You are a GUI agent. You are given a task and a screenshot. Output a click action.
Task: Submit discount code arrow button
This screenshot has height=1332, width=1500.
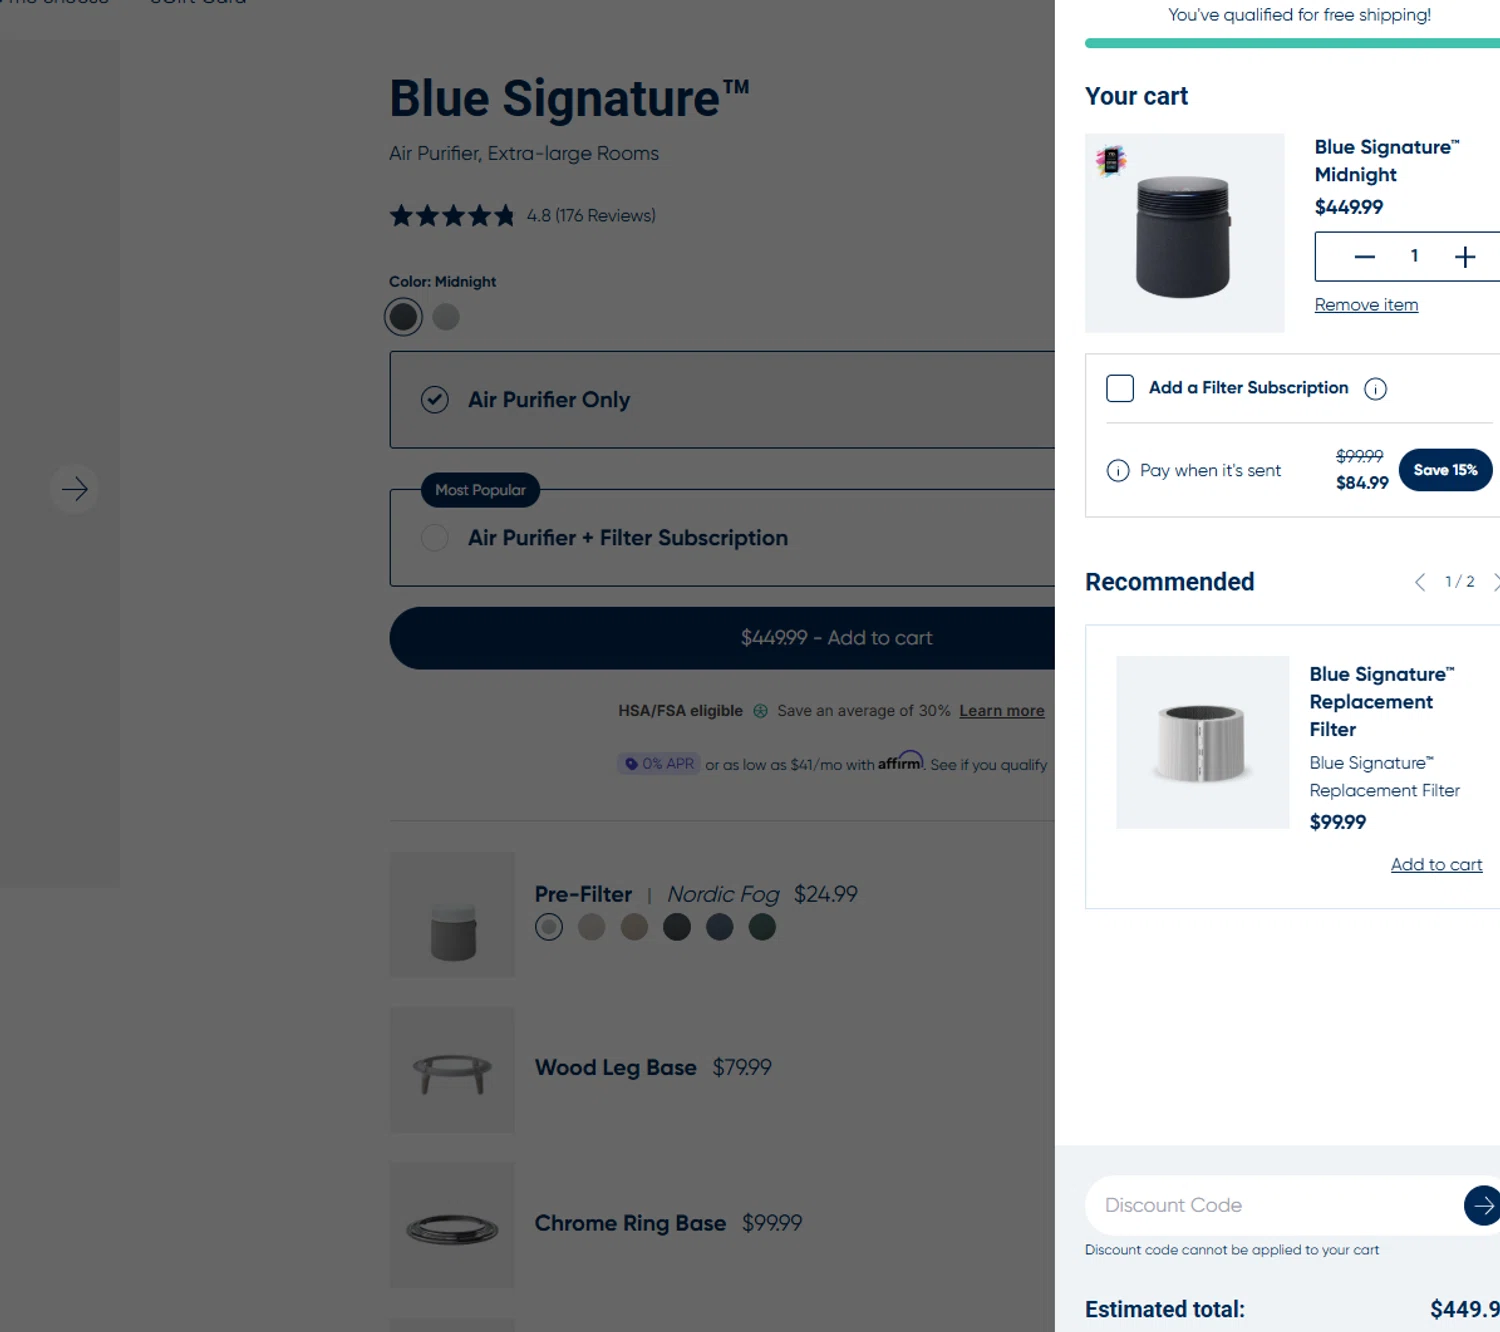click(x=1482, y=1205)
